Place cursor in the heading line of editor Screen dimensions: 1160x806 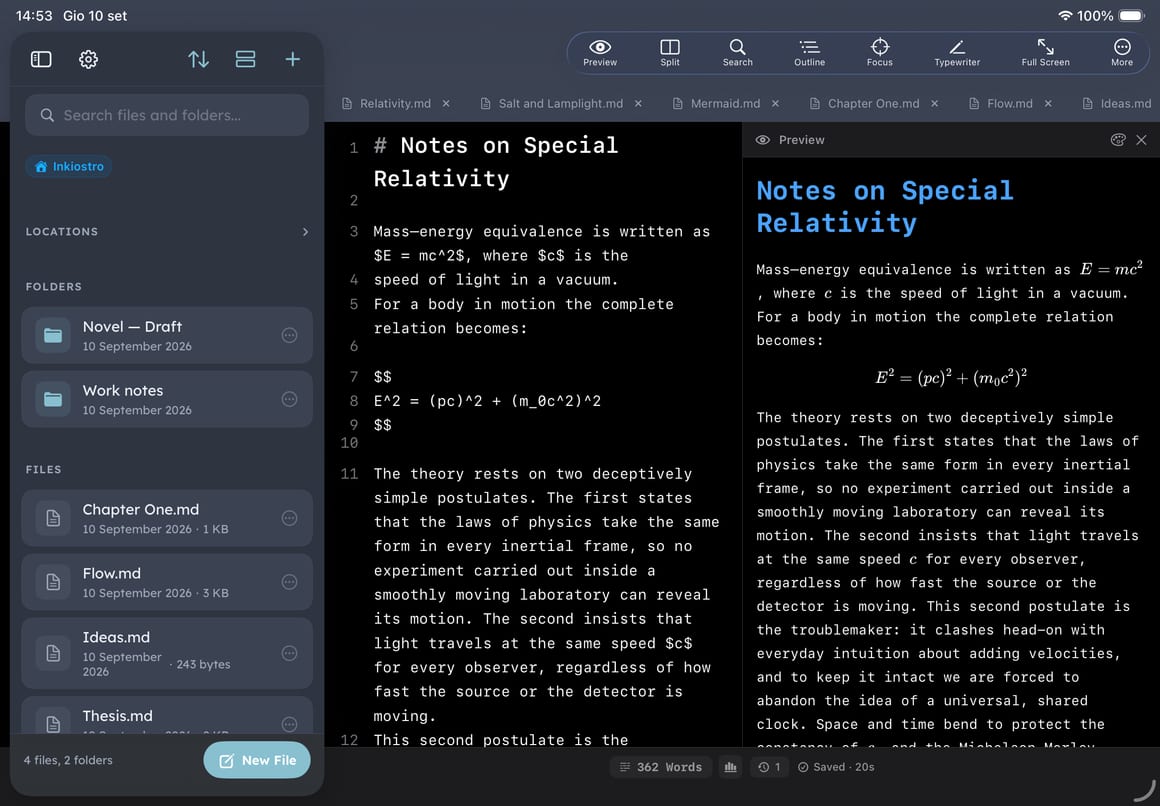[496, 161]
